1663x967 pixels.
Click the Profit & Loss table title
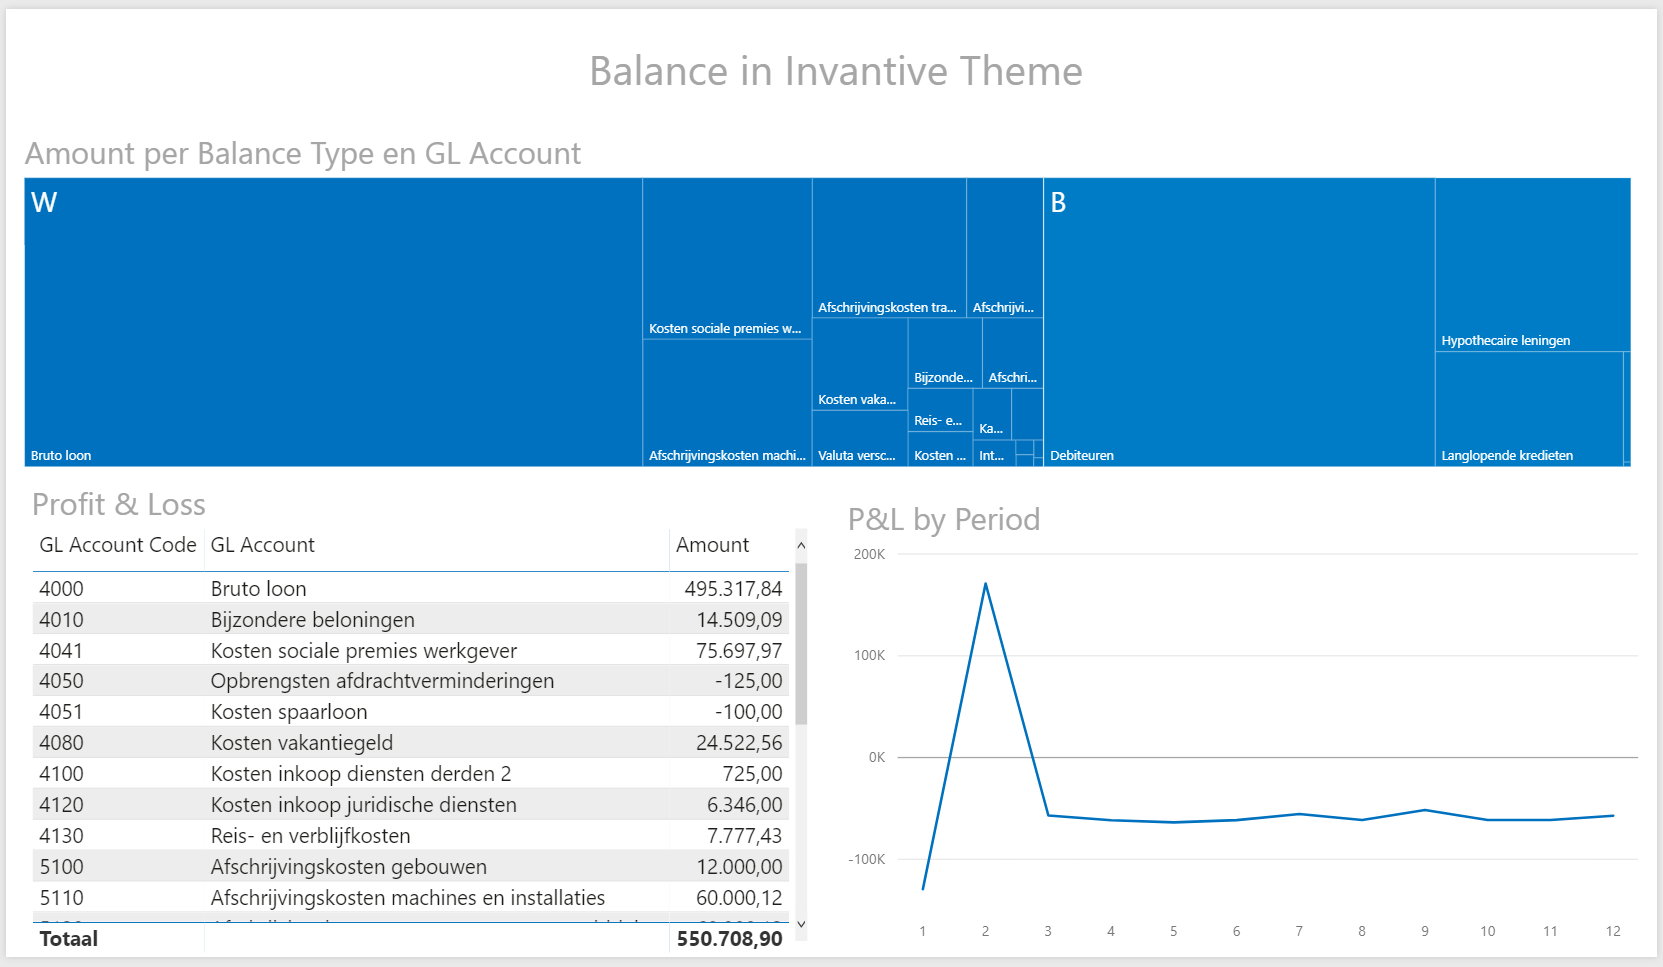point(119,504)
